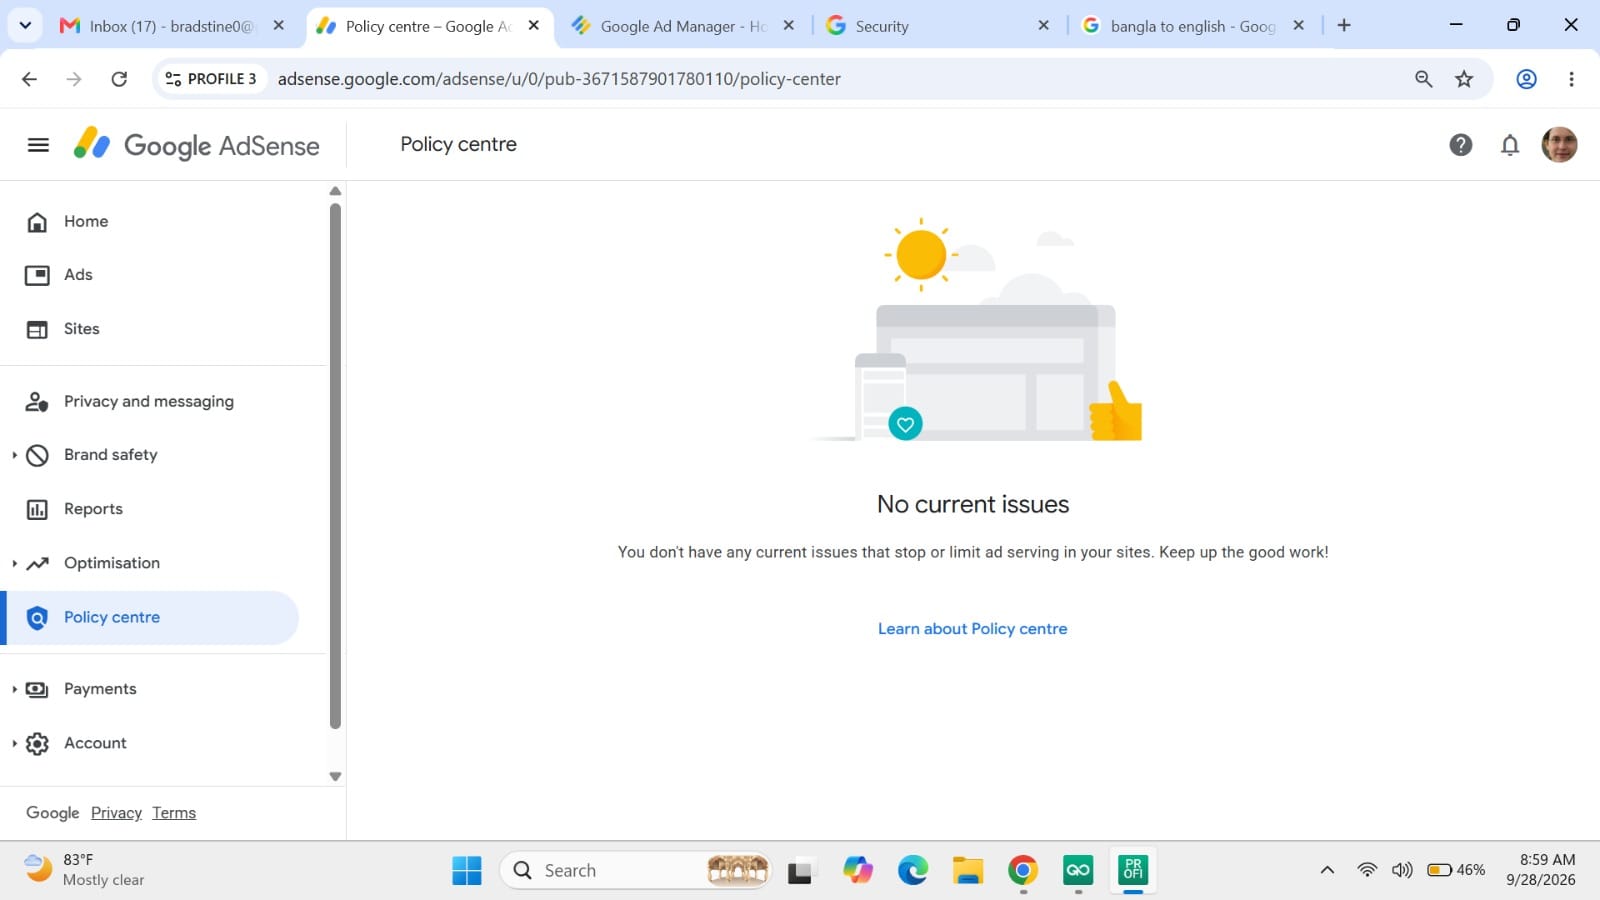1600x900 pixels.
Task: Show hidden system tray icons
Action: (1327, 870)
